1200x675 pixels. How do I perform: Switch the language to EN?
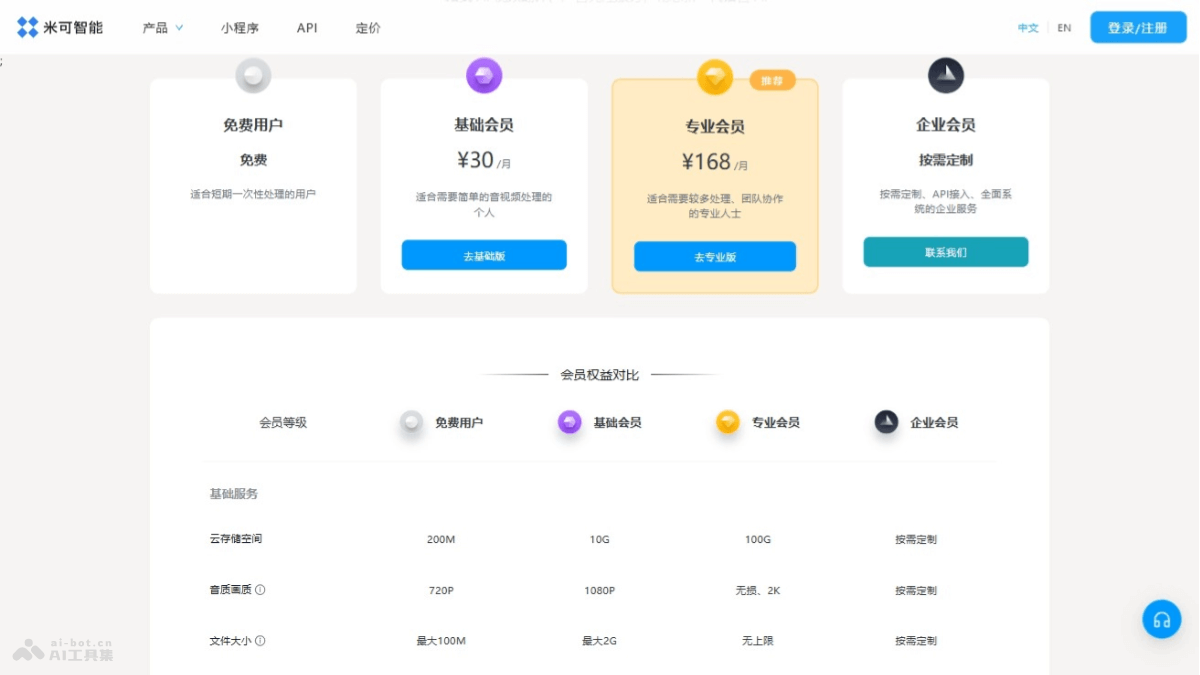pyautogui.click(x=1064, y=28)
